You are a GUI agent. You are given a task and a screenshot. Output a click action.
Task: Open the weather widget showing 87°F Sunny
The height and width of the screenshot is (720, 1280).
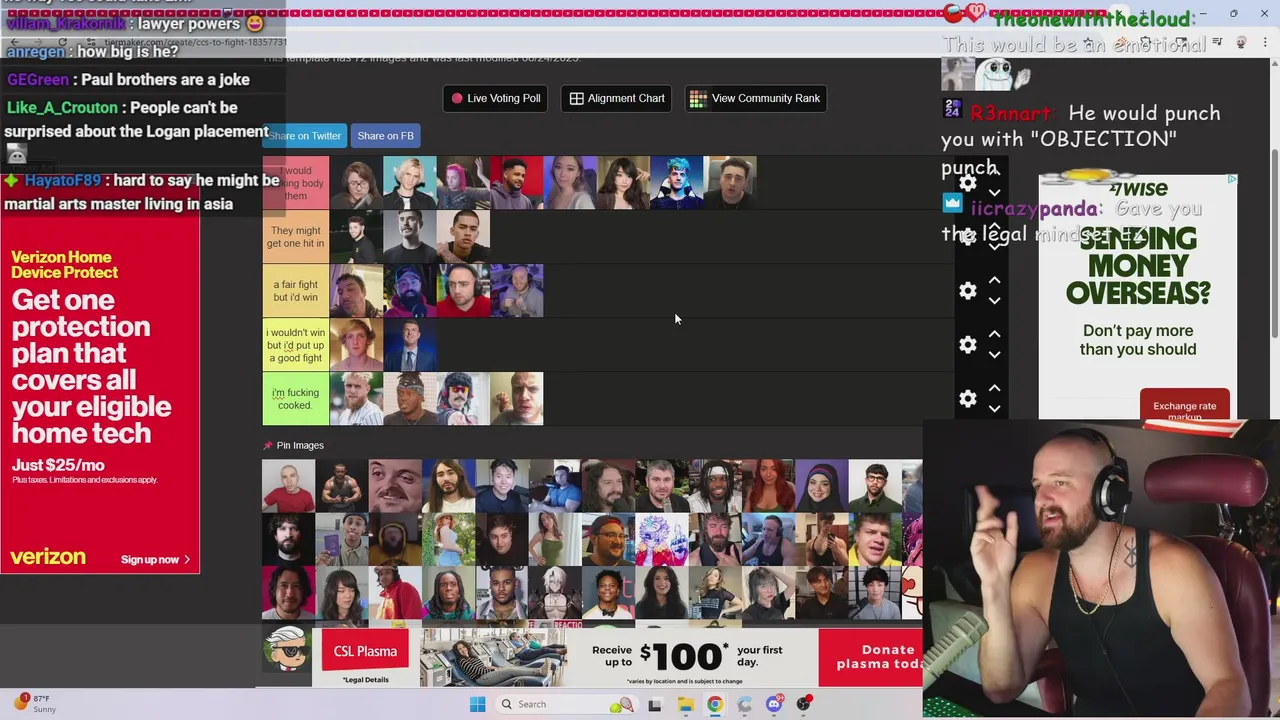[x=33, y=703]
